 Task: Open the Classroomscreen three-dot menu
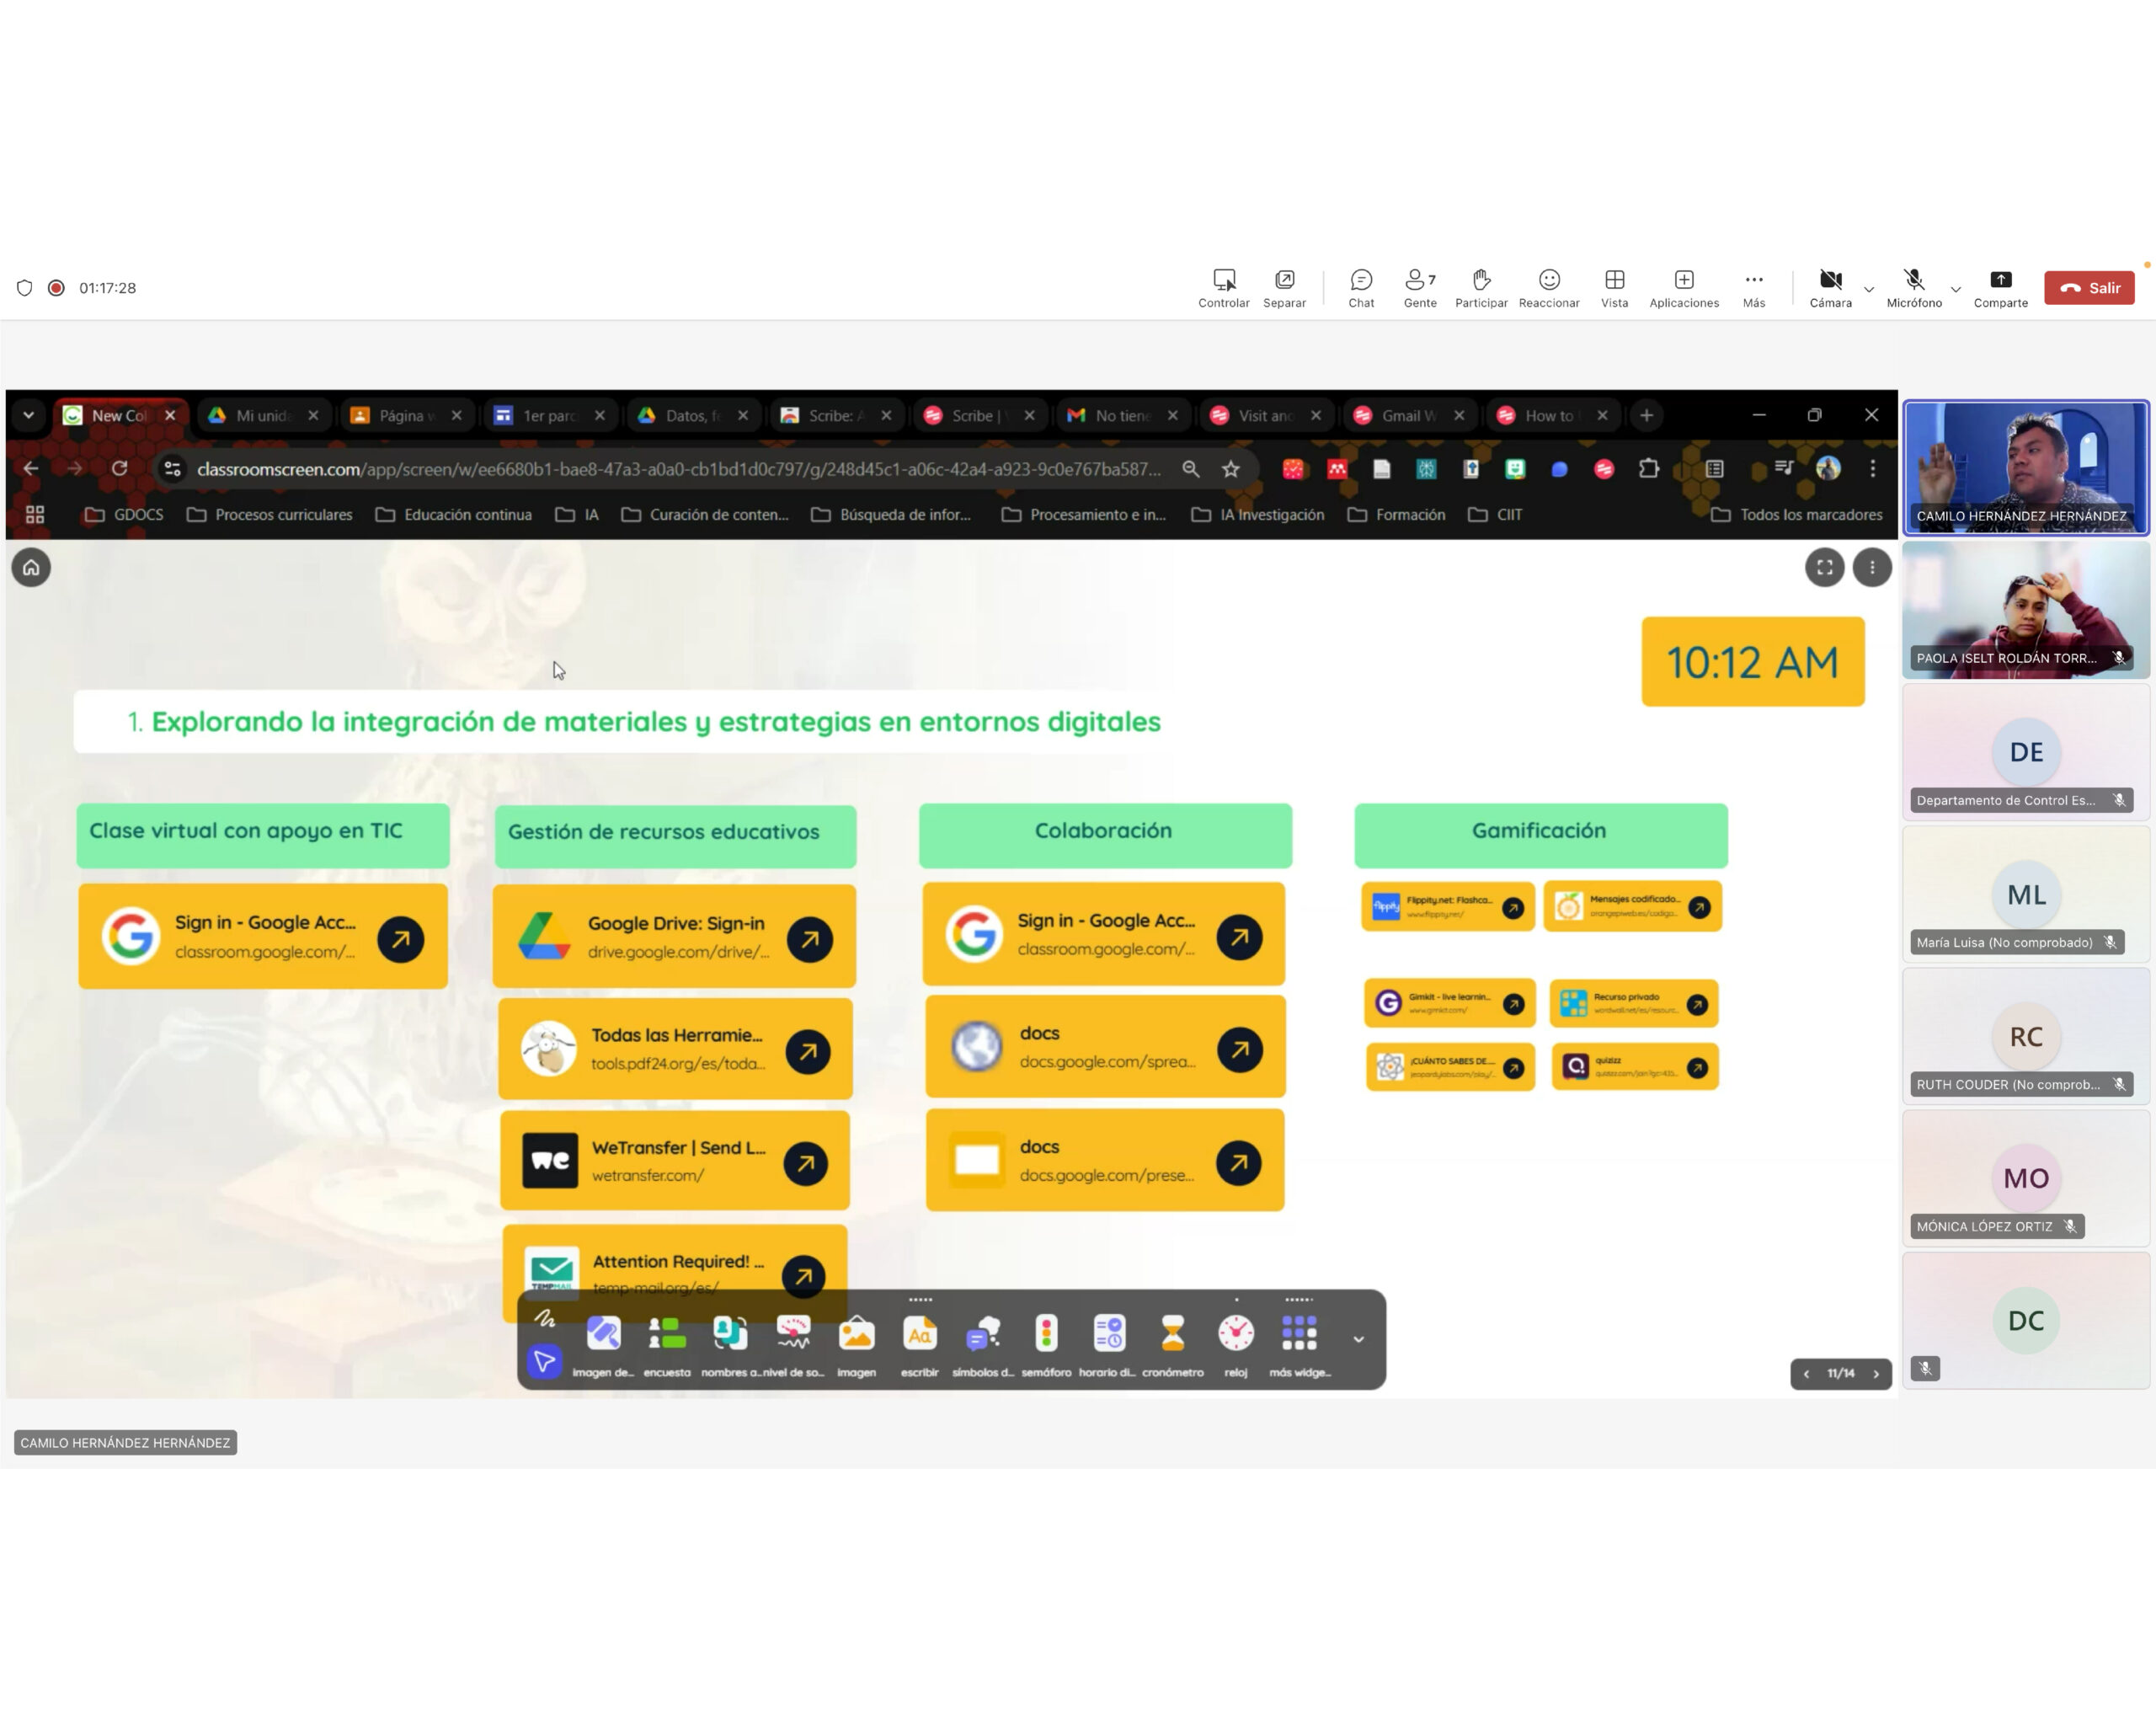tap(1872, 568)
